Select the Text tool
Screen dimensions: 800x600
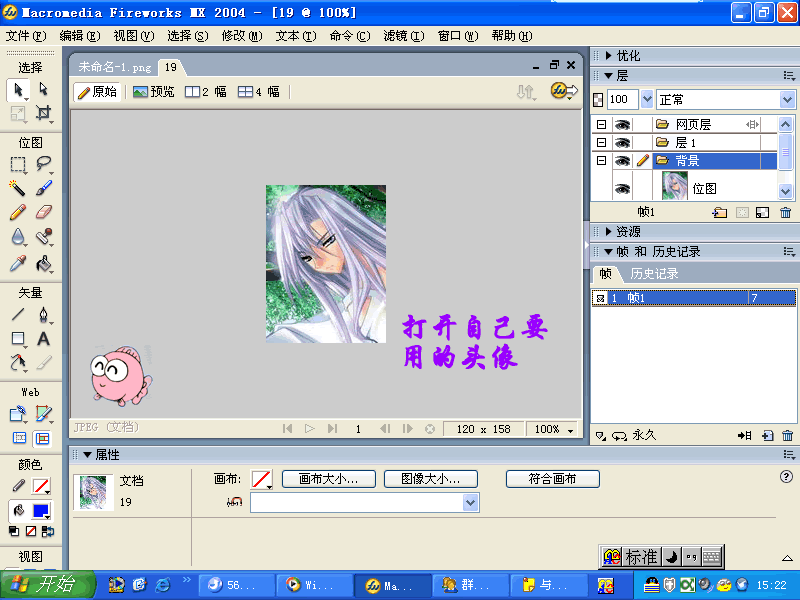43,339
